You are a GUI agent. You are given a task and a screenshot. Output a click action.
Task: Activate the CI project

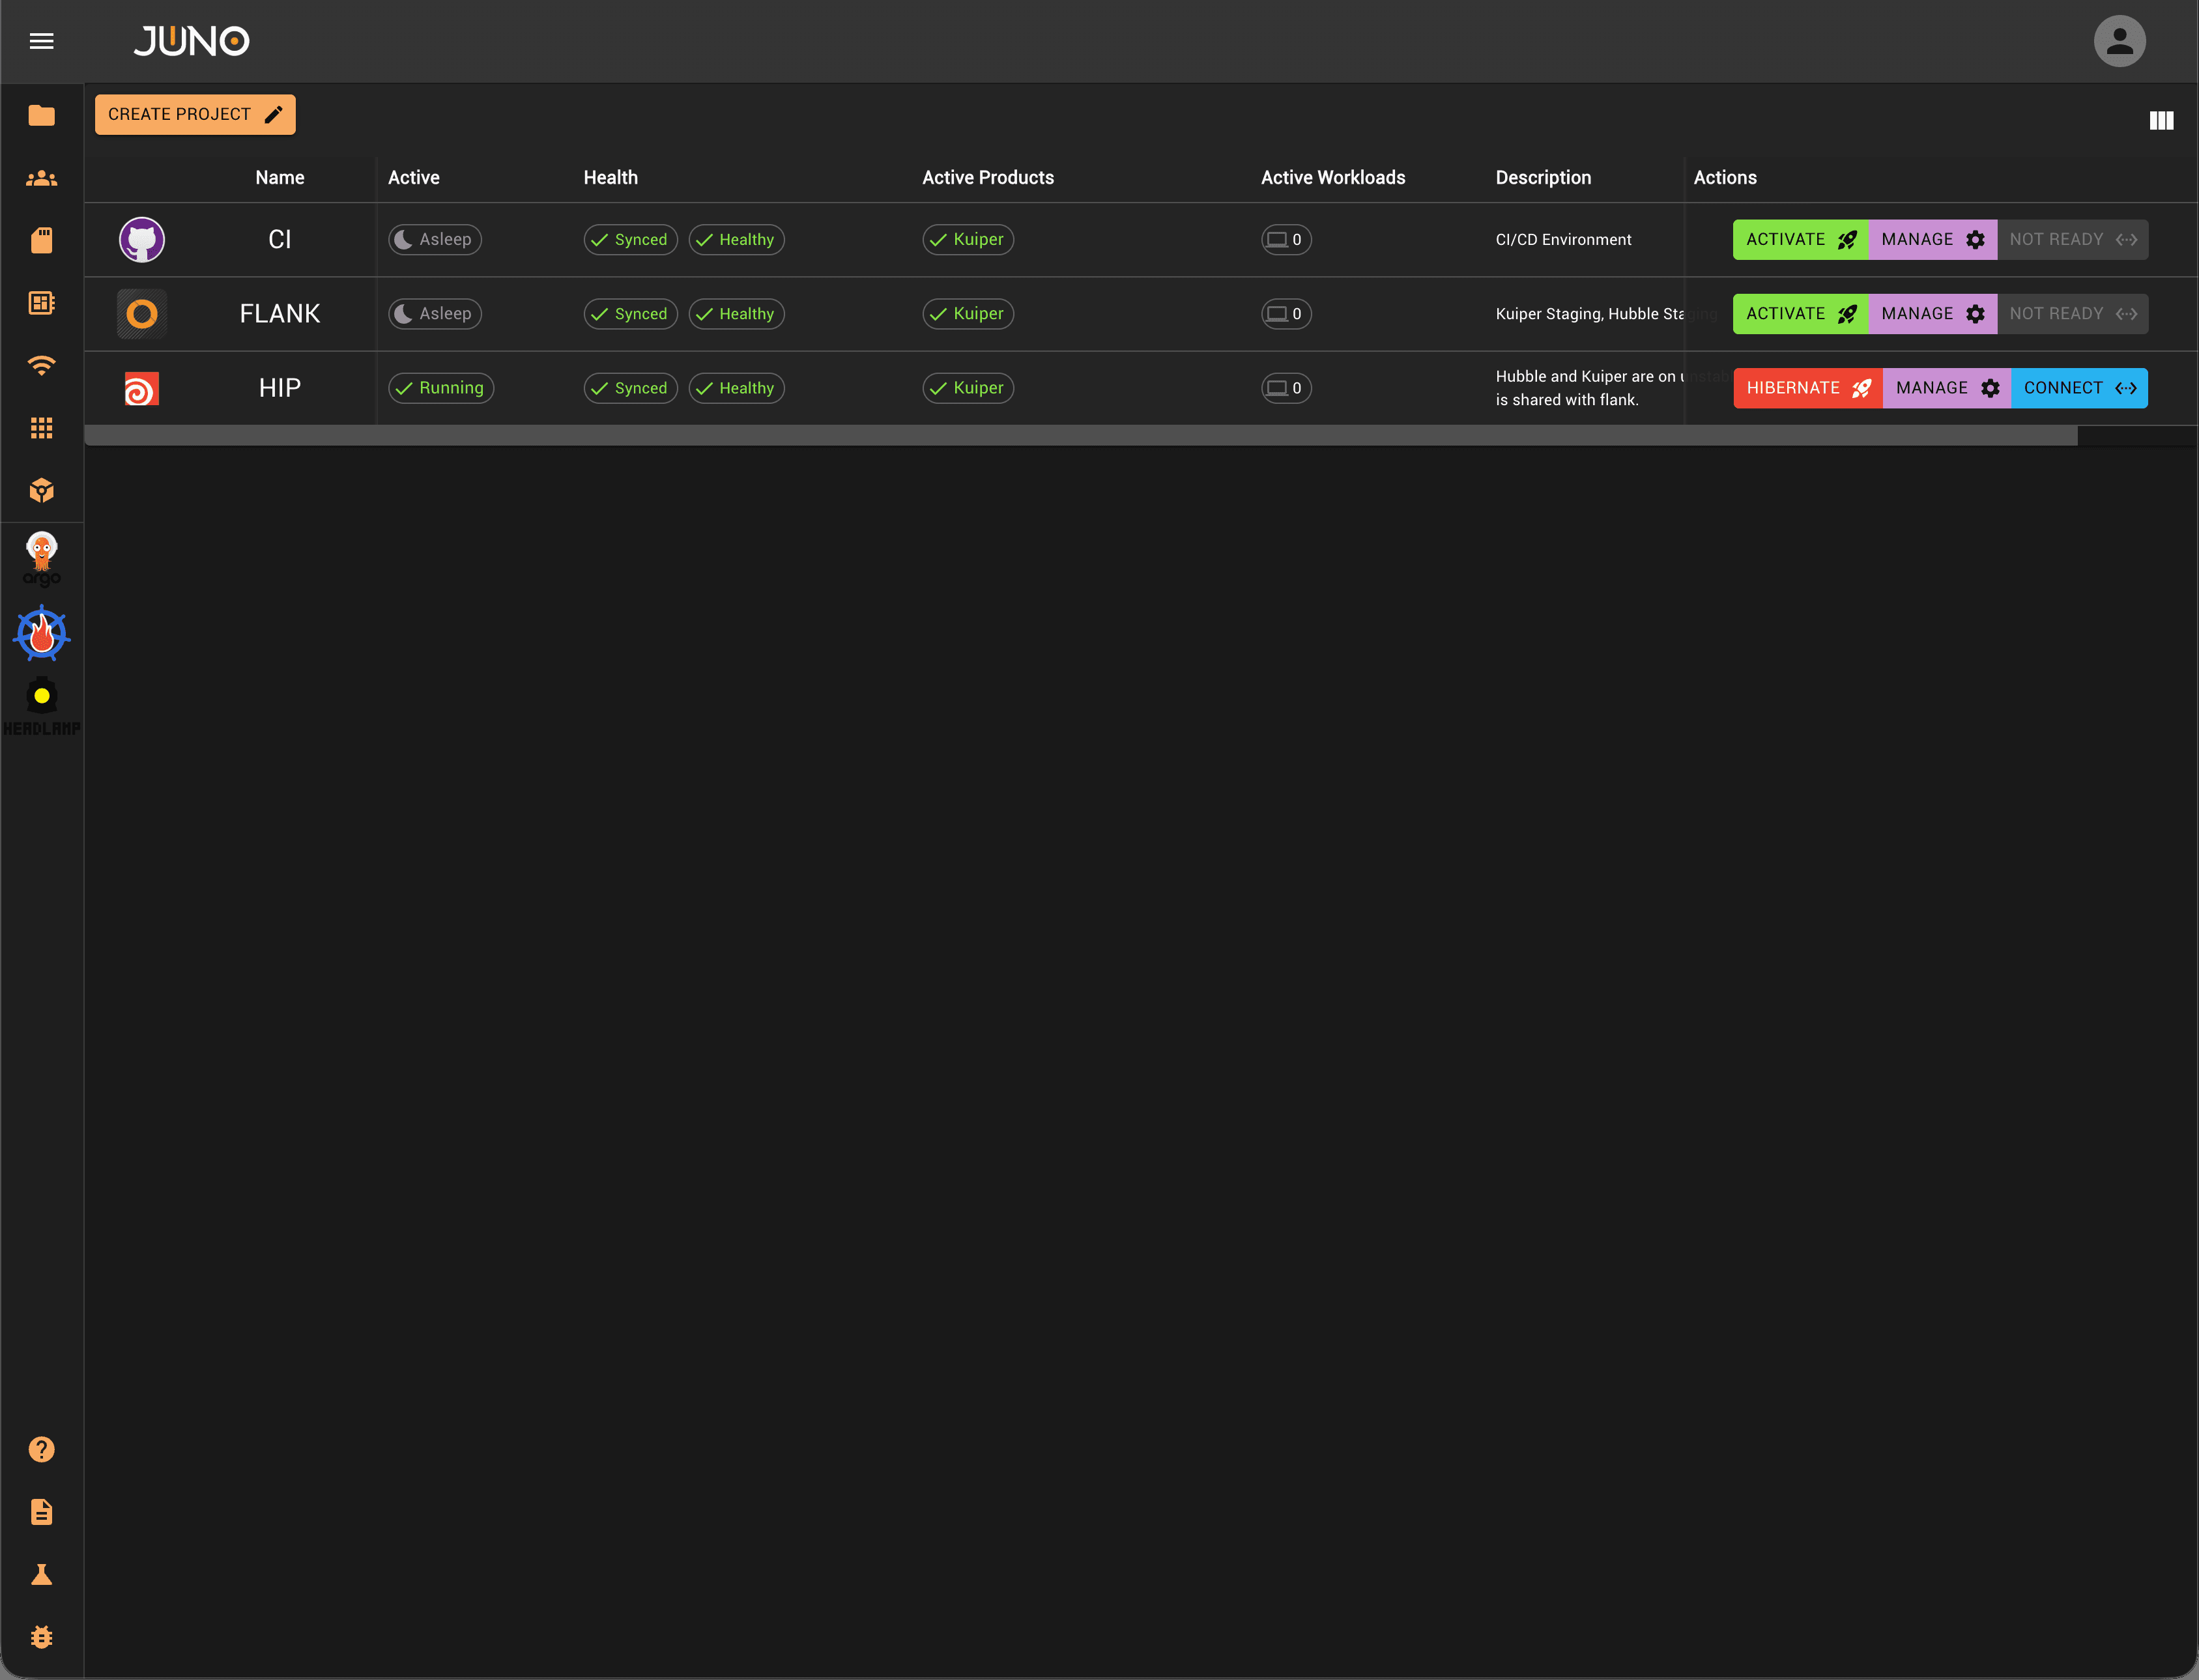pos(1799,240)
